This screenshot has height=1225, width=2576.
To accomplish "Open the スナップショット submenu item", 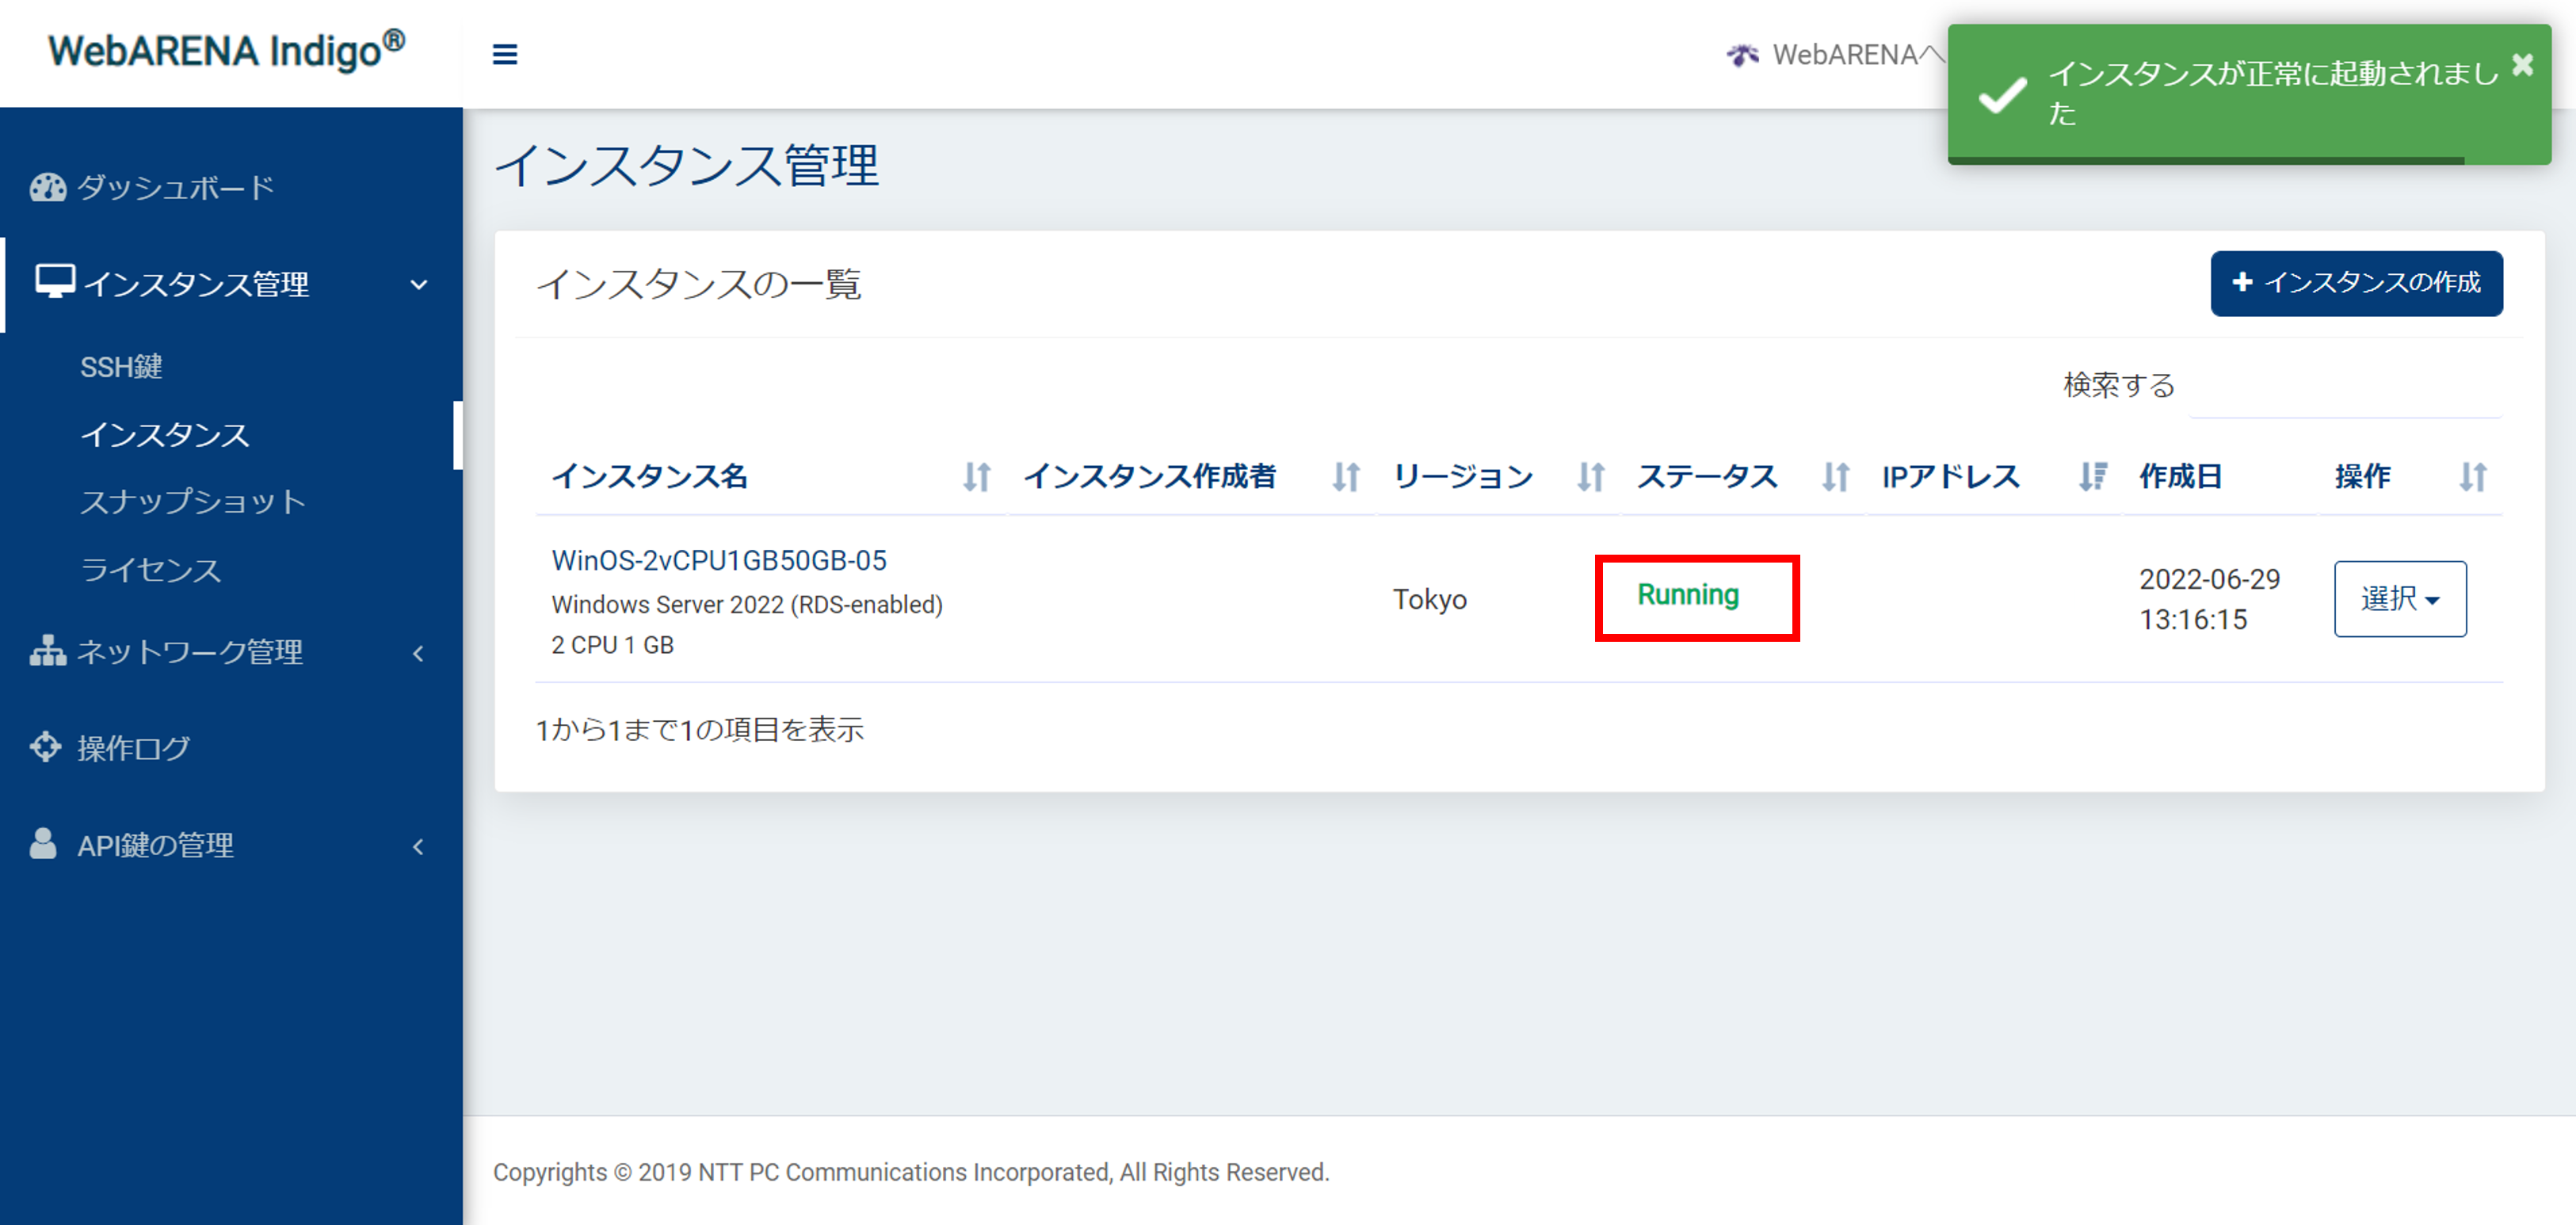I will click(x=192, y=502).
